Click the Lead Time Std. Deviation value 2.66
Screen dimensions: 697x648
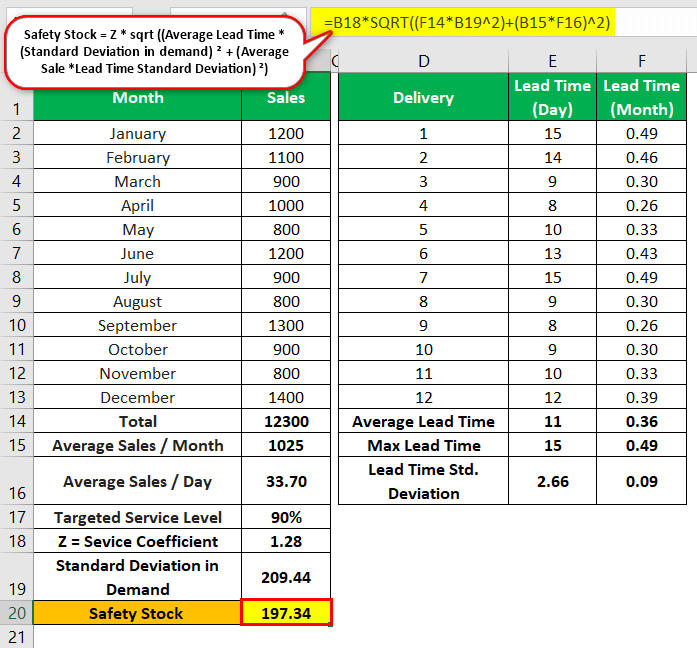click(x=552, y=481)
